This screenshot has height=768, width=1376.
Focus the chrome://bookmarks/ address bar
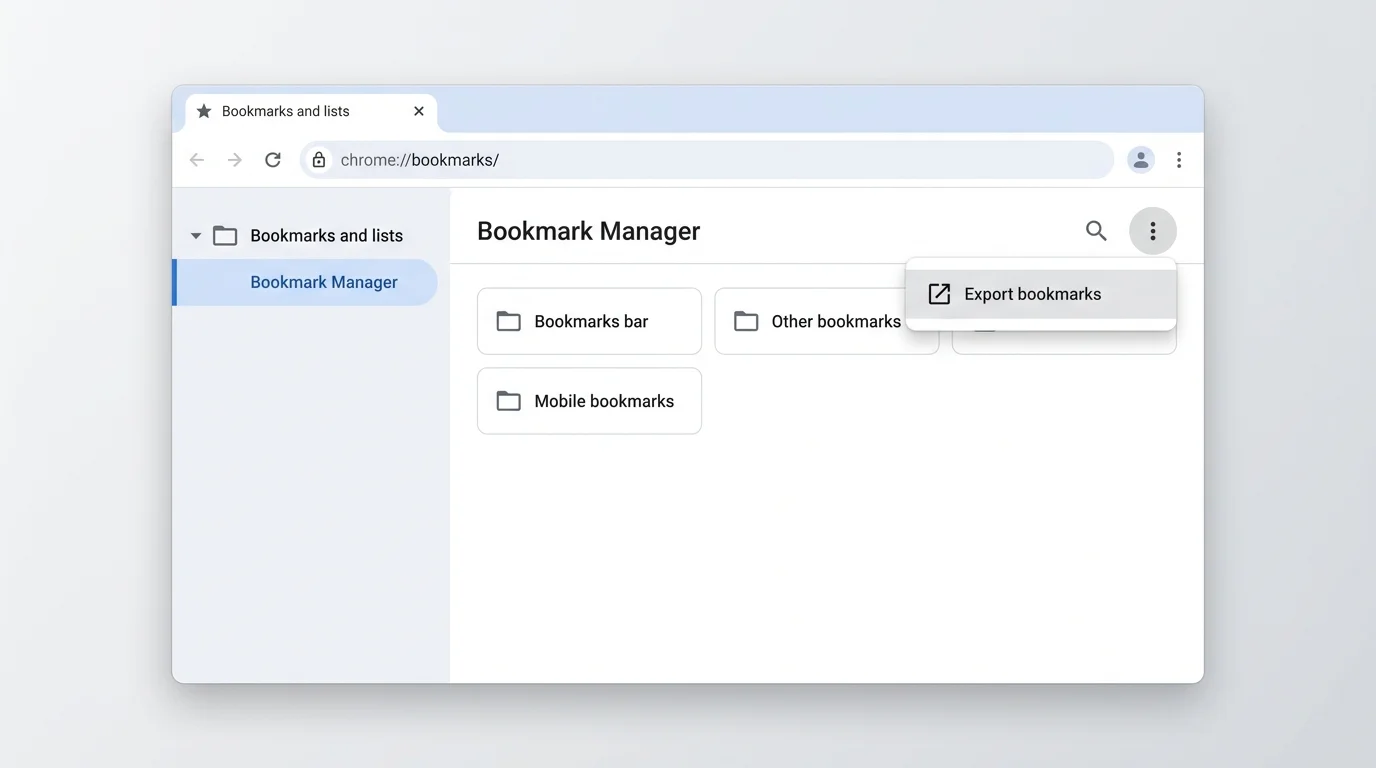pos(707,160)
